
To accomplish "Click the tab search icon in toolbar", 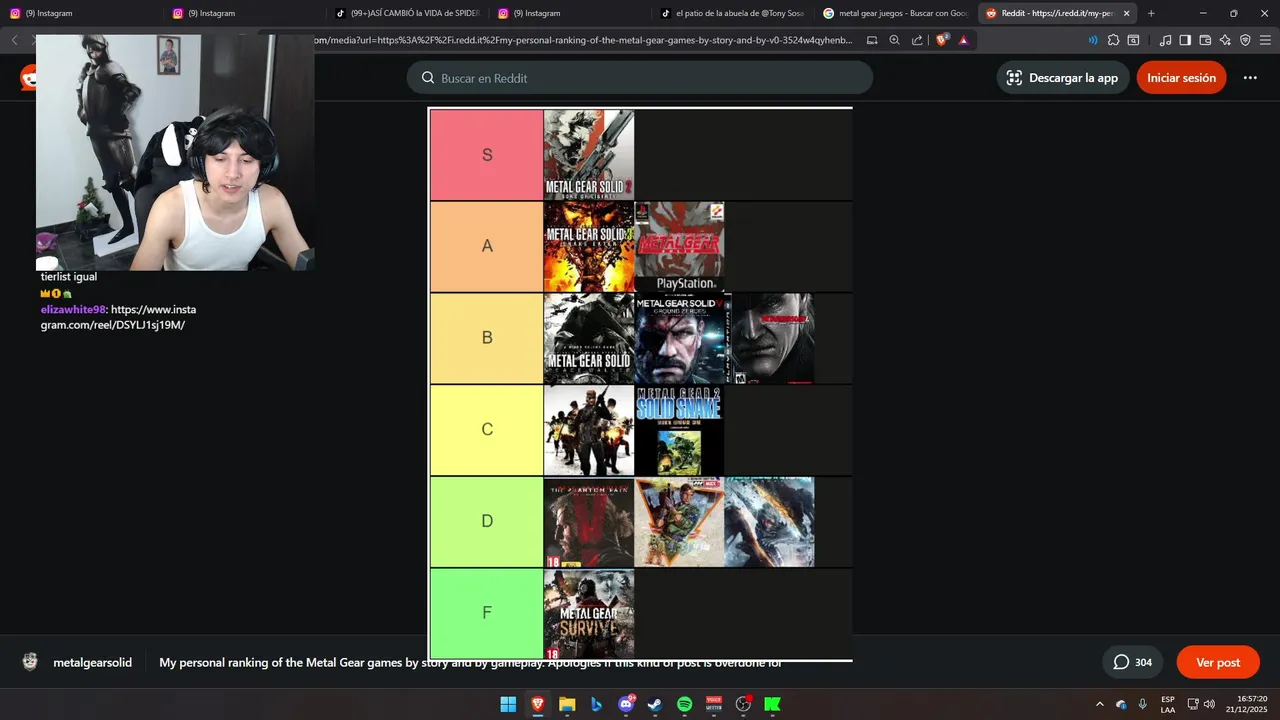I will pyautogui.click(x=1133, y=40).
